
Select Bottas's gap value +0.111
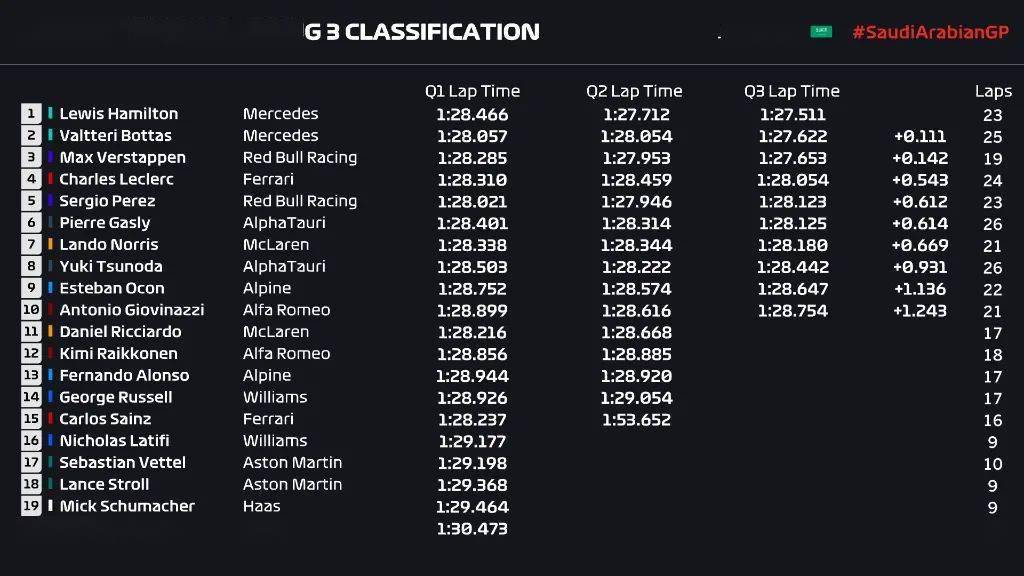coord(920,136)
